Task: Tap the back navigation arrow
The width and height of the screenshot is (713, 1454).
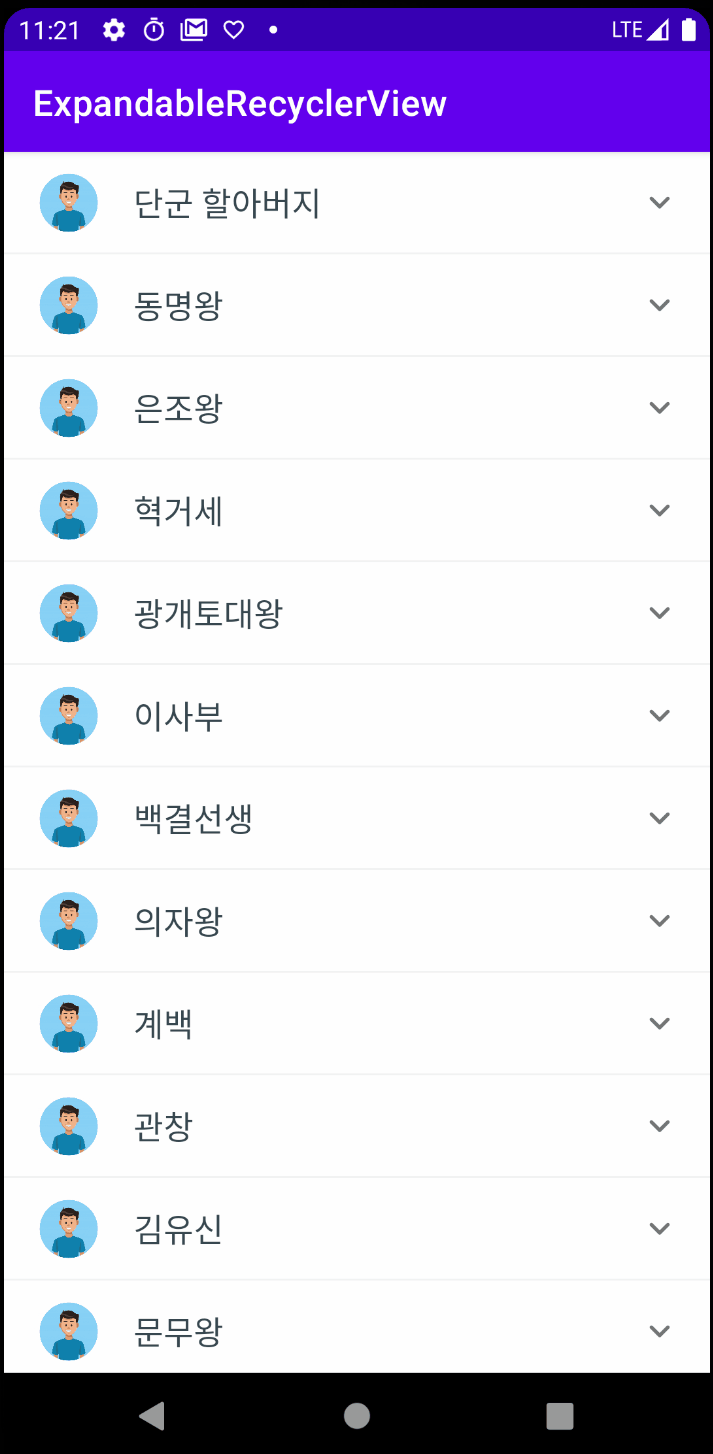Action: pyautogui.click(x=152, y=1415)
